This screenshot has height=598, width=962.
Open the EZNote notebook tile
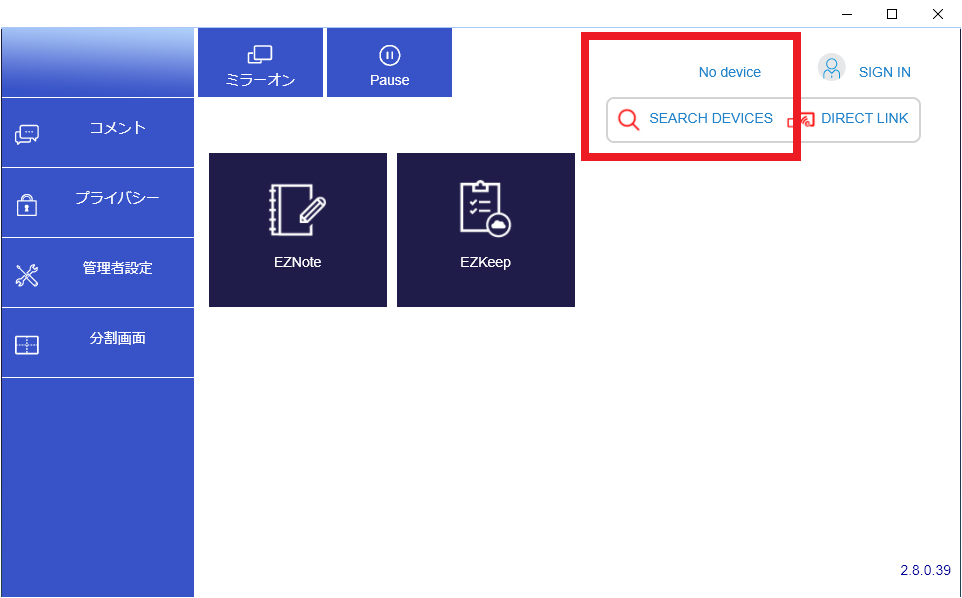297,229
